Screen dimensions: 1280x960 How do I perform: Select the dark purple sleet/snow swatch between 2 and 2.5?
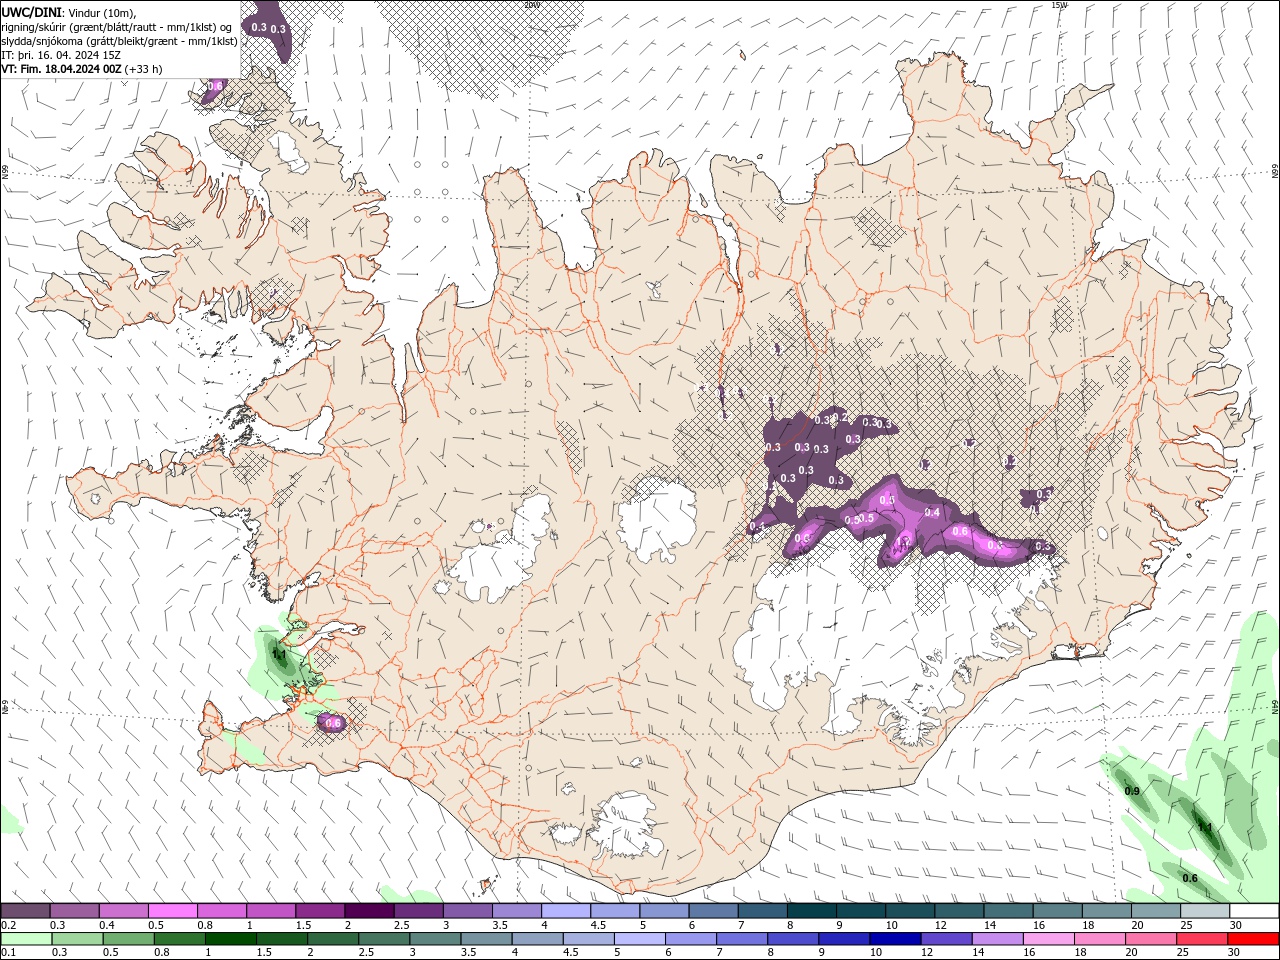[x=369, y=911]
